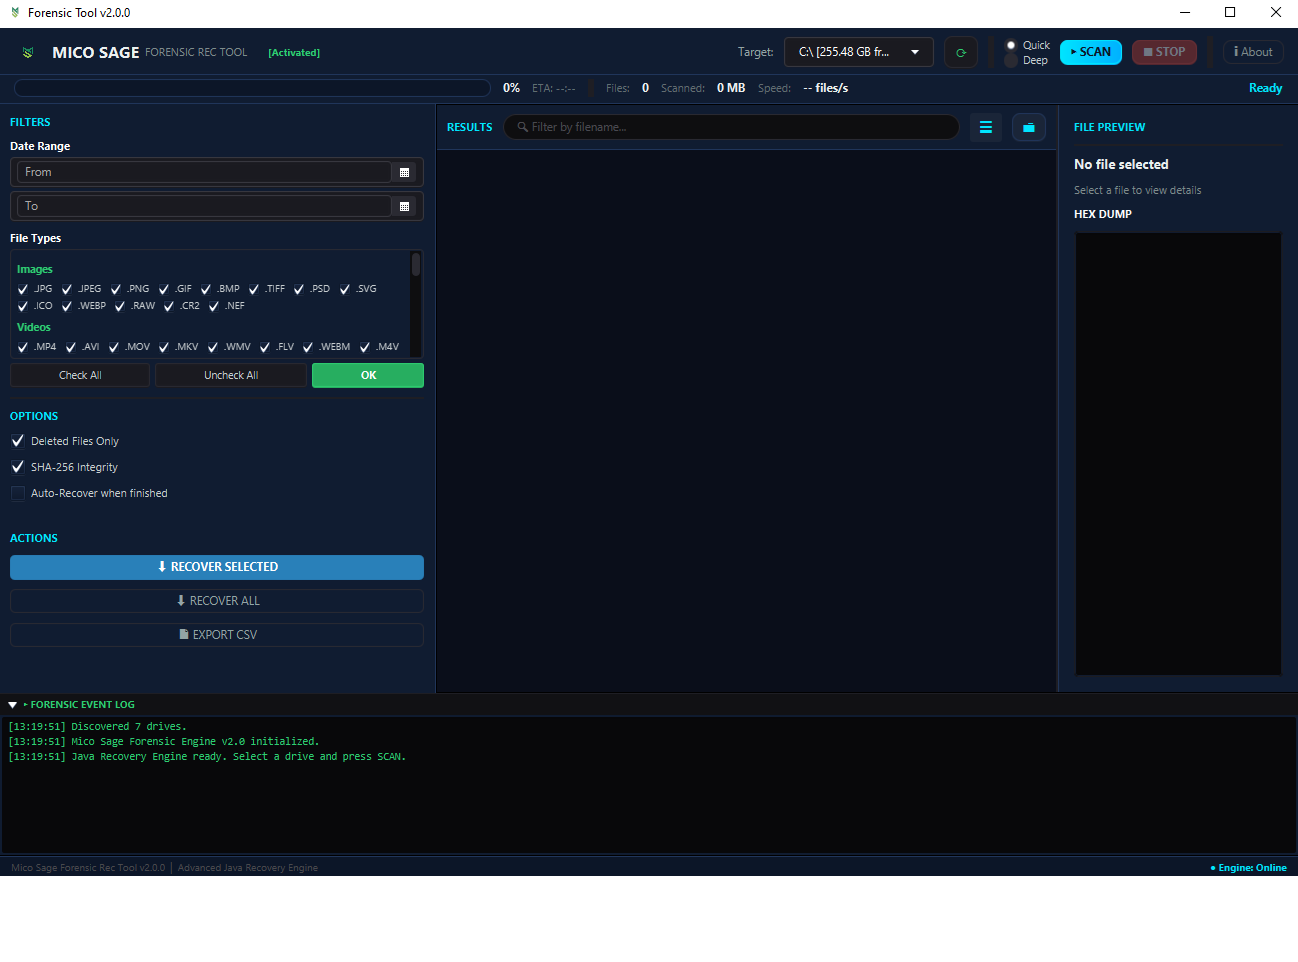The width and height of the screenshot is (1298, 962).
Task: Click the Mico Sage logo icon
Action: [x=28, y=52]
